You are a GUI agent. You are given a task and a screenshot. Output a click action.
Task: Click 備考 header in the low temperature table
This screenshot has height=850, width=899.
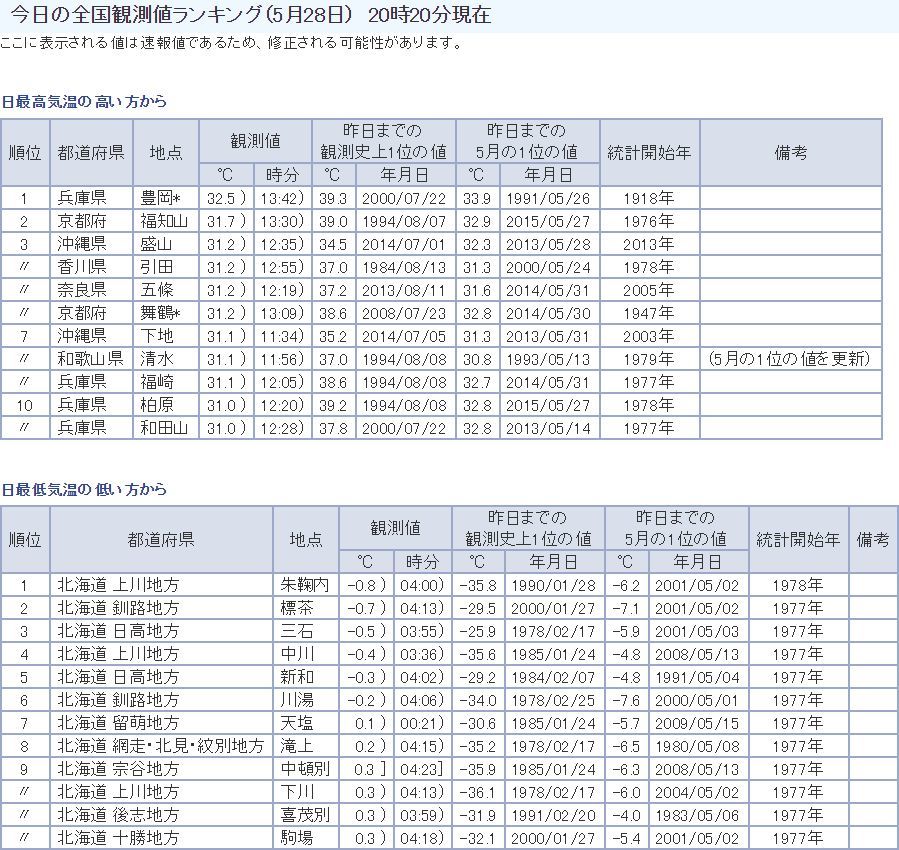click(x=872, y=539)
